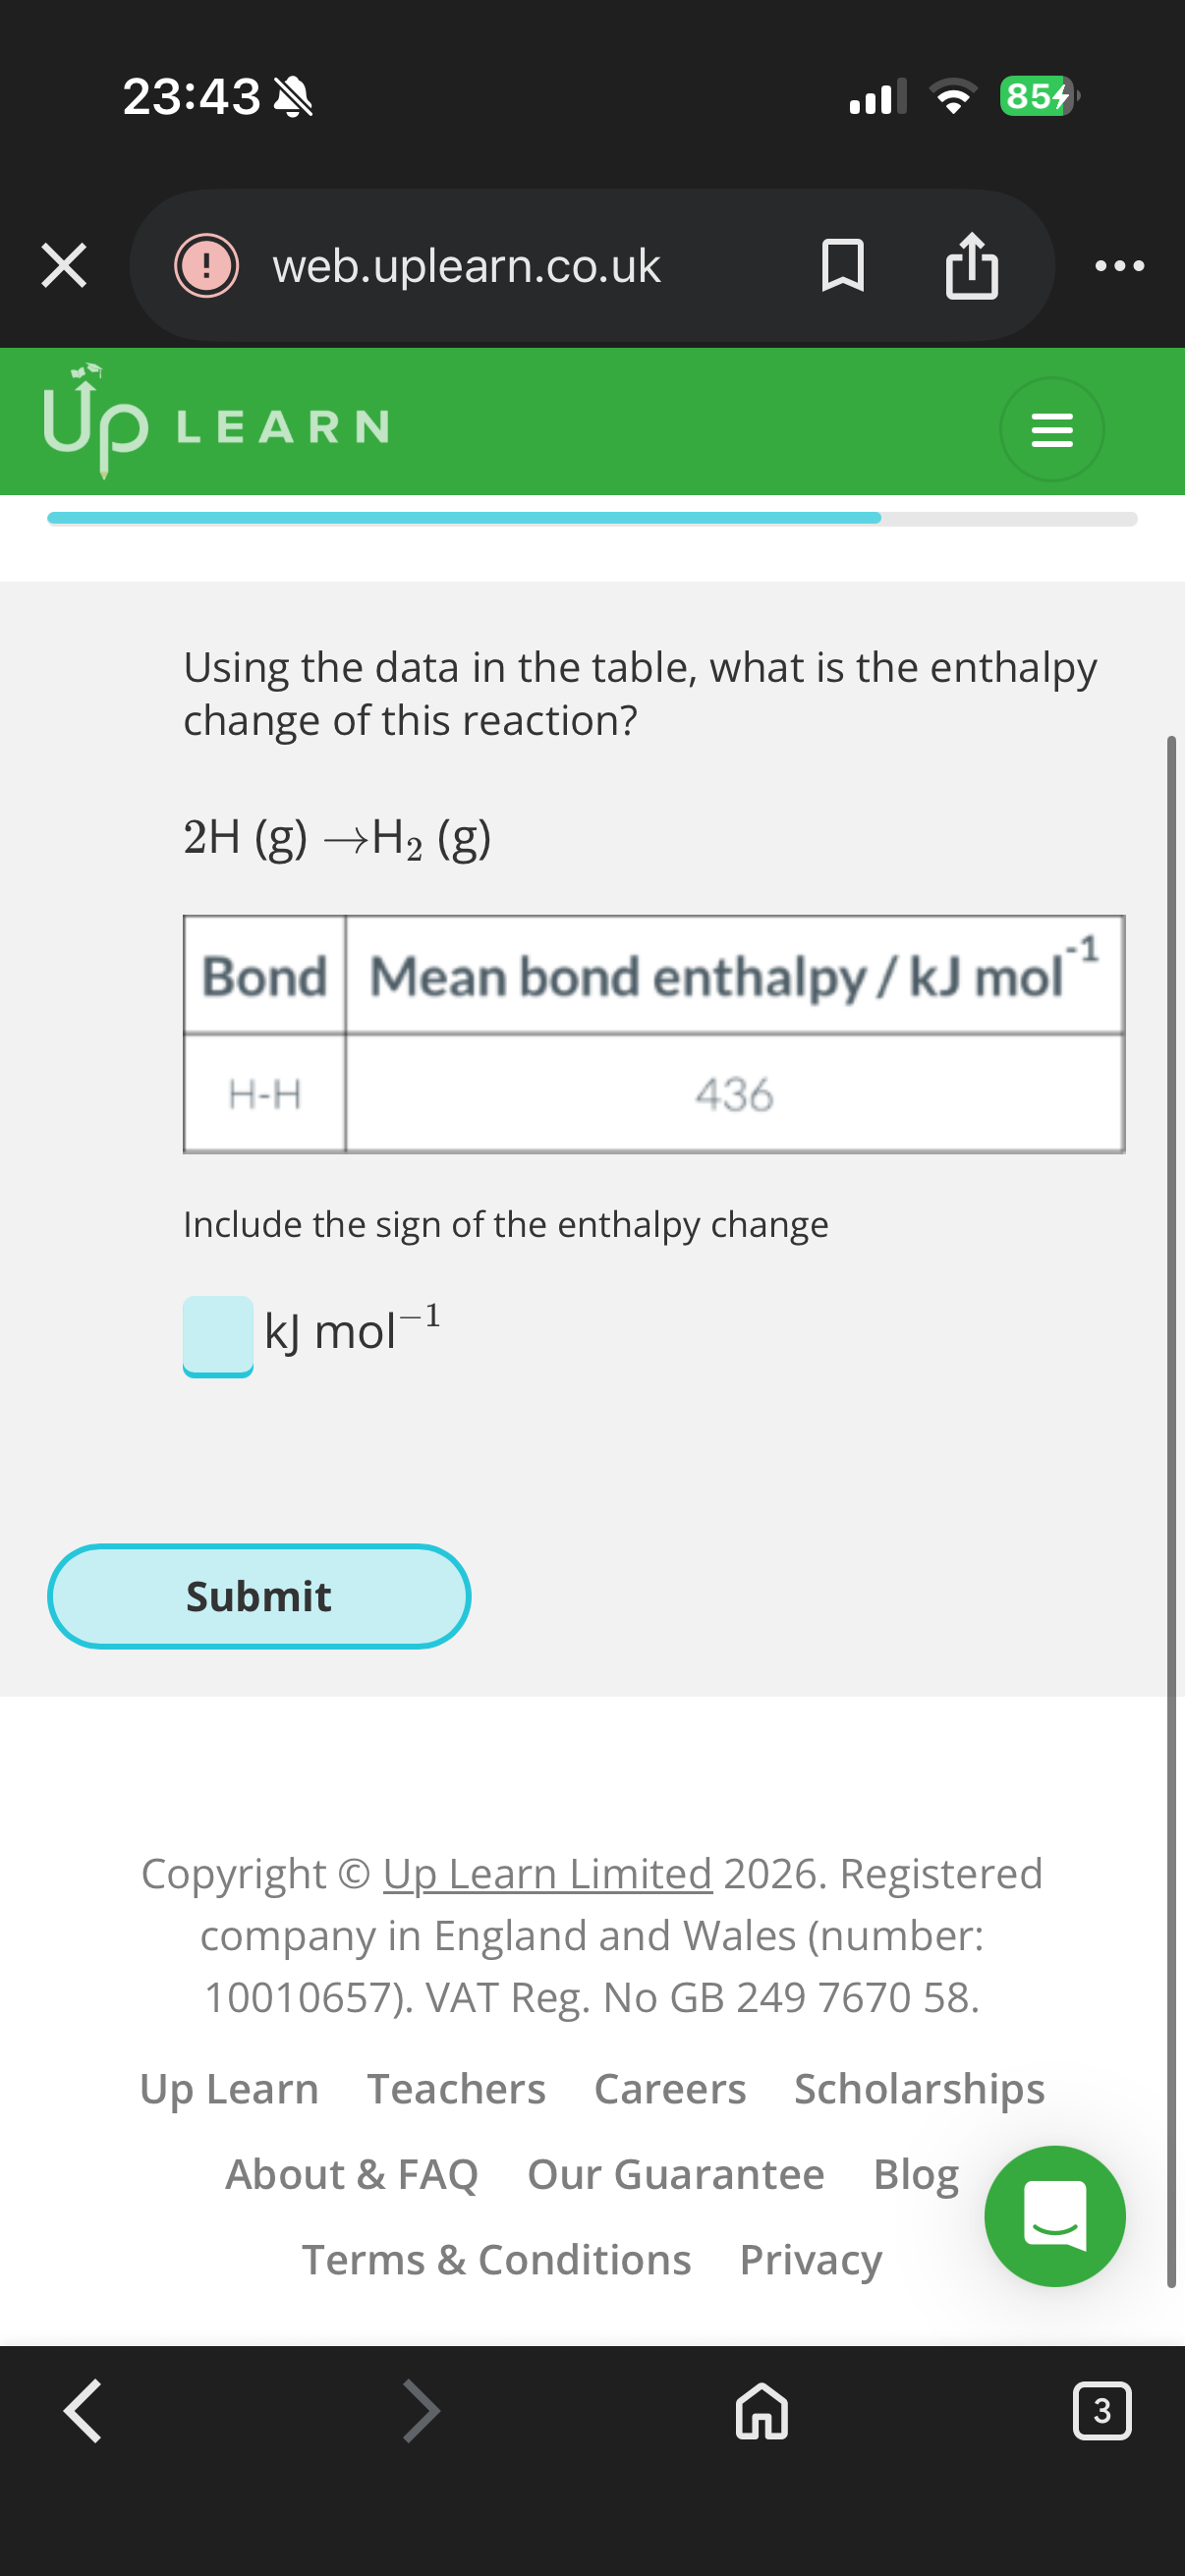Go to the browser home screen
The height and width of the screenshot is (2576, 1185).
(x=762, y=2411)
